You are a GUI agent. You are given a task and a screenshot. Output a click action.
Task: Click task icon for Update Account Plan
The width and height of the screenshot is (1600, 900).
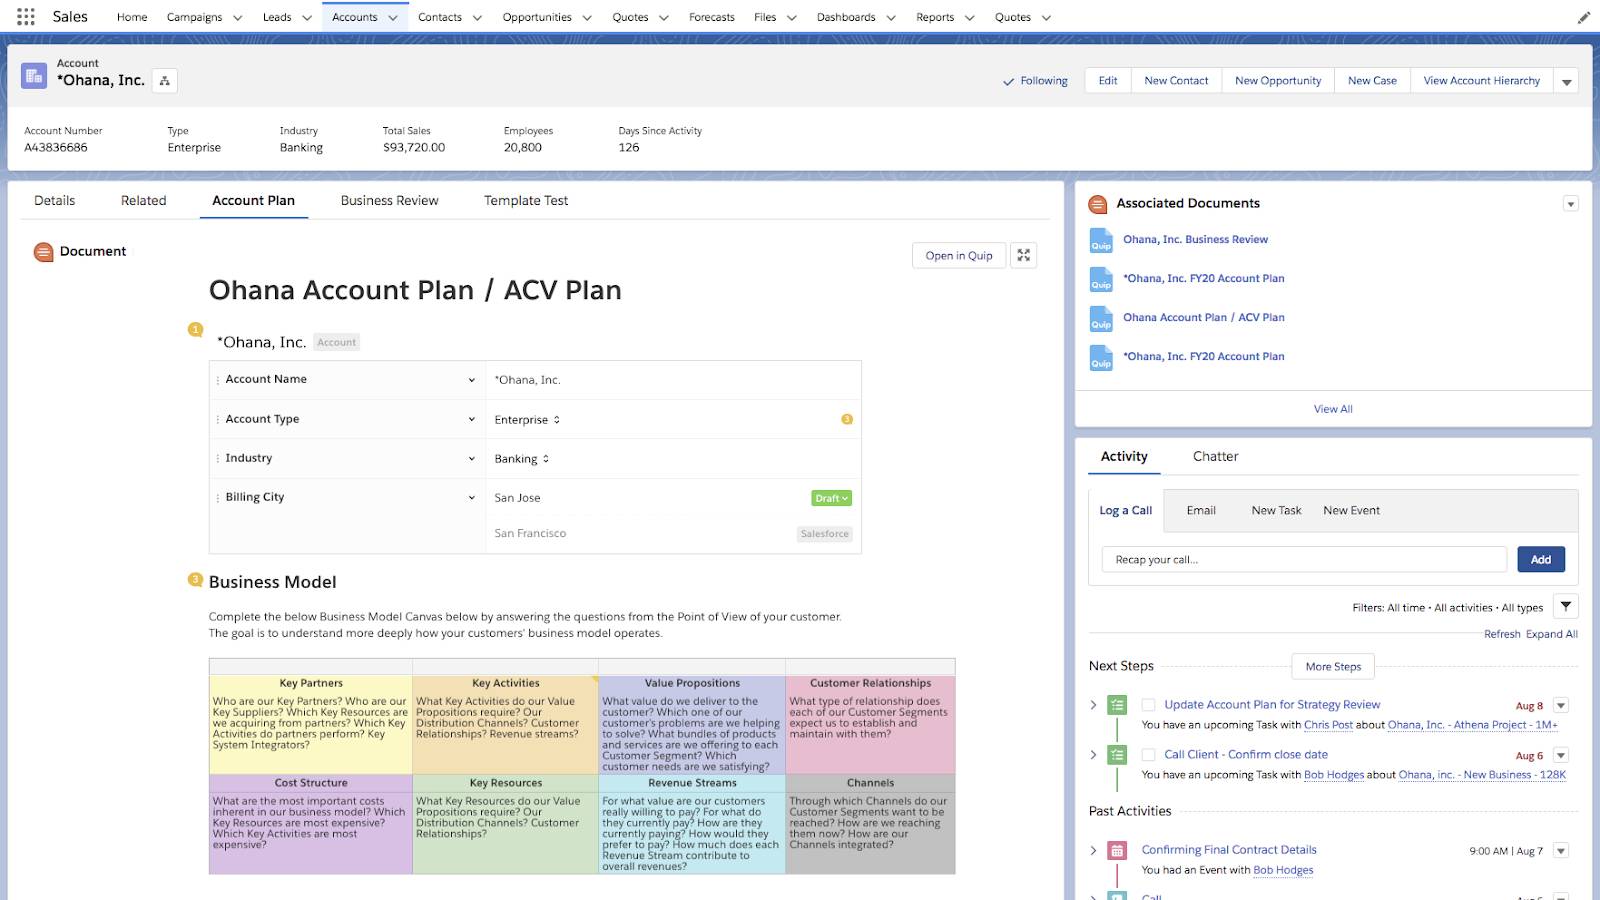[1118, 705]
